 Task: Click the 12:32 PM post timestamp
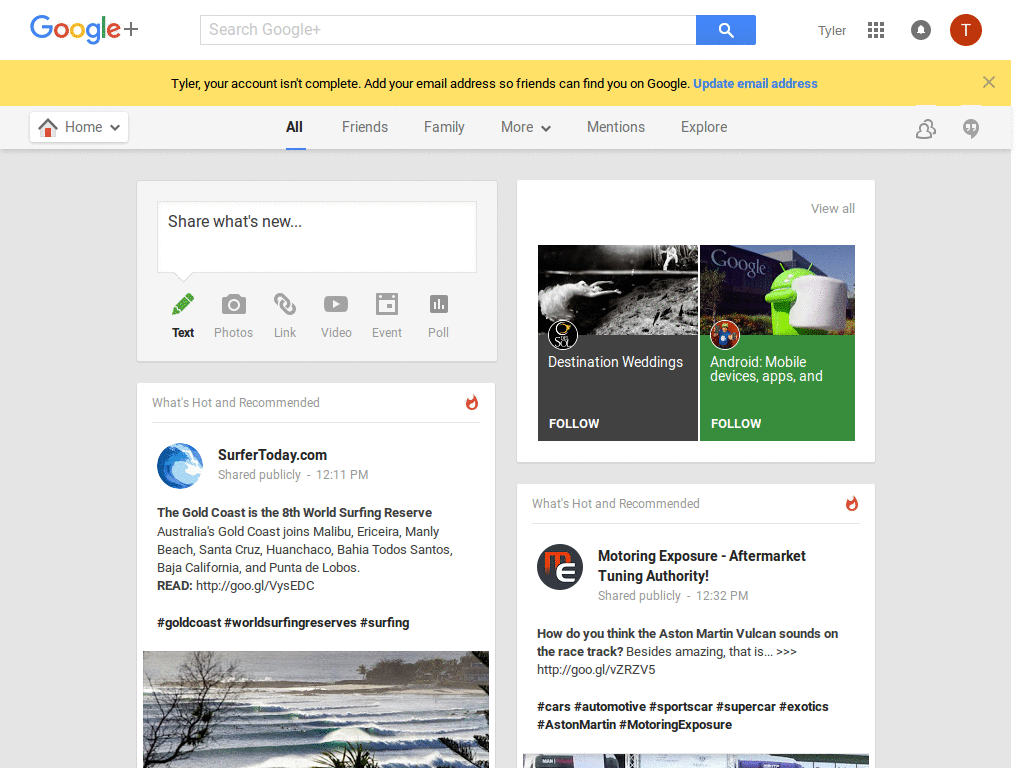(x=722, y=596)
